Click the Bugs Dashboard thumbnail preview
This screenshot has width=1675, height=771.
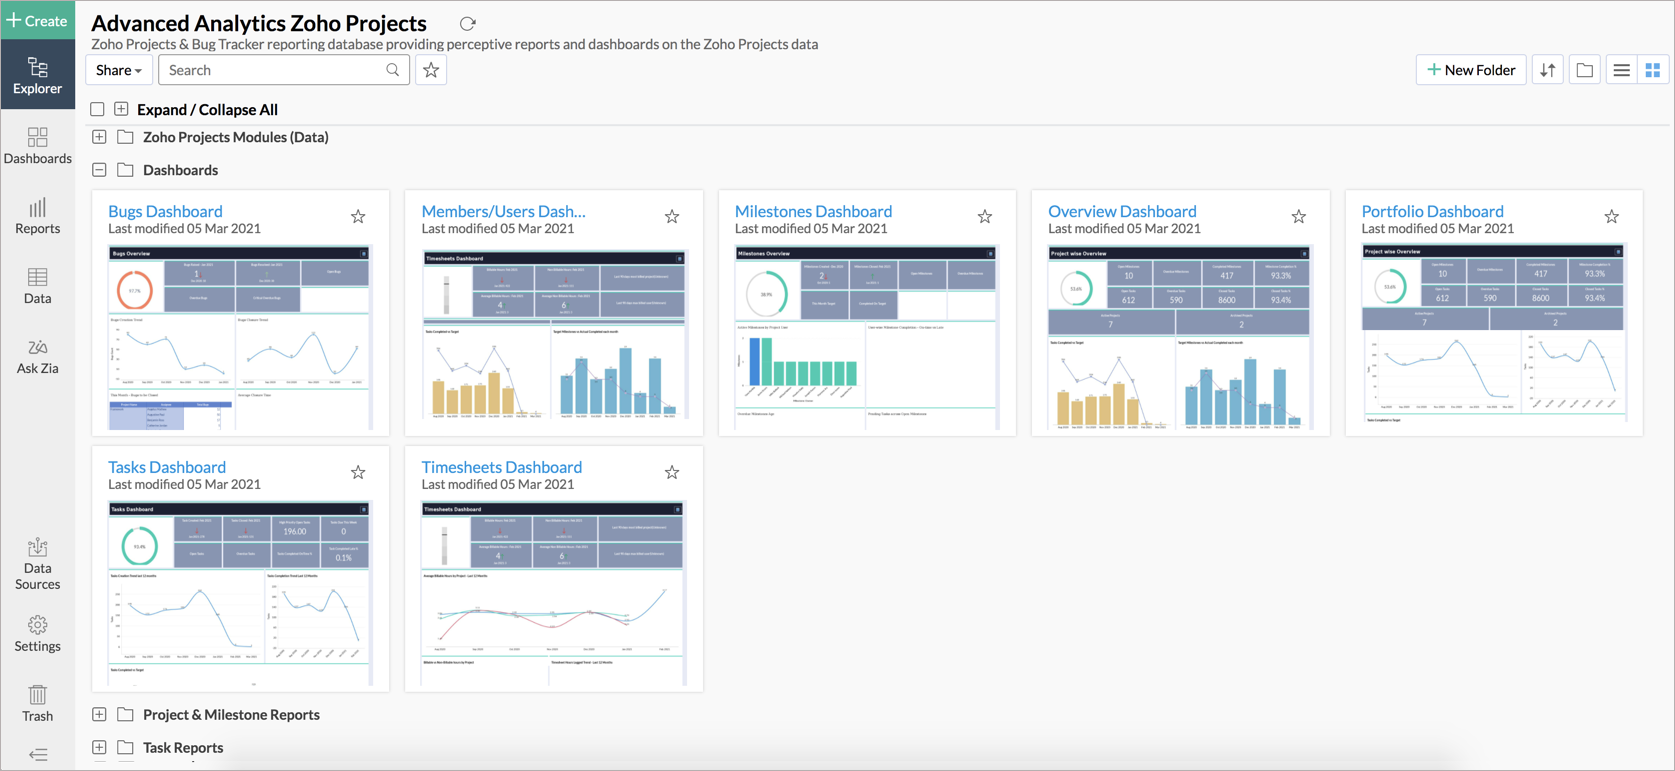240,338
